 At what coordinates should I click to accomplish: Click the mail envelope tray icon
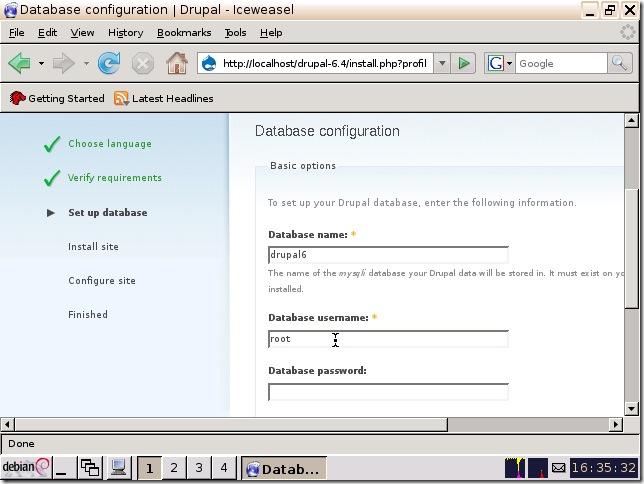558,468
